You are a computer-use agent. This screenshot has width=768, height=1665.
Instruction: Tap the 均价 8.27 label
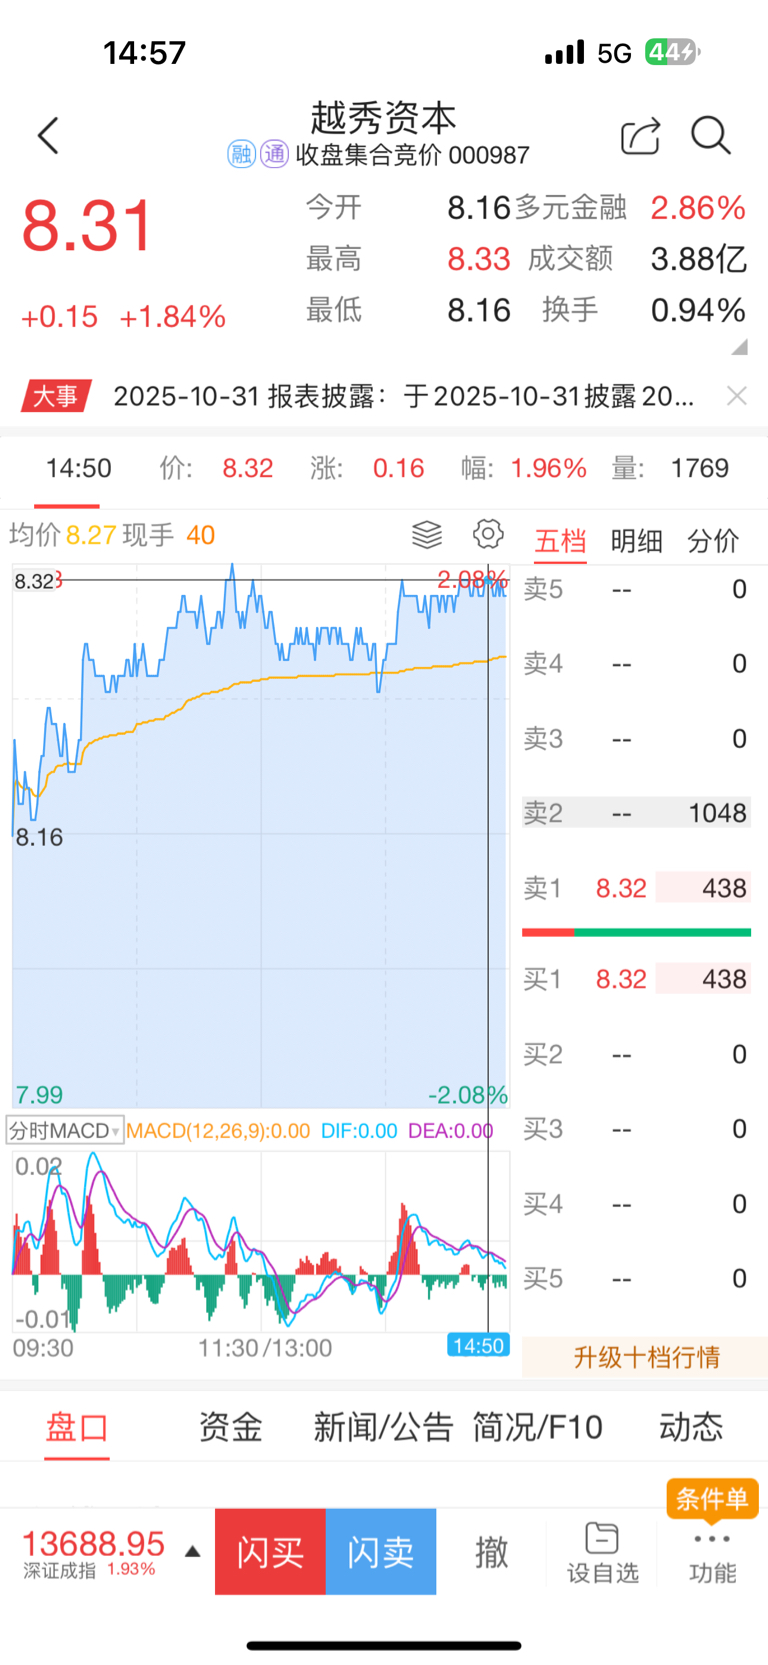[63, 535]
